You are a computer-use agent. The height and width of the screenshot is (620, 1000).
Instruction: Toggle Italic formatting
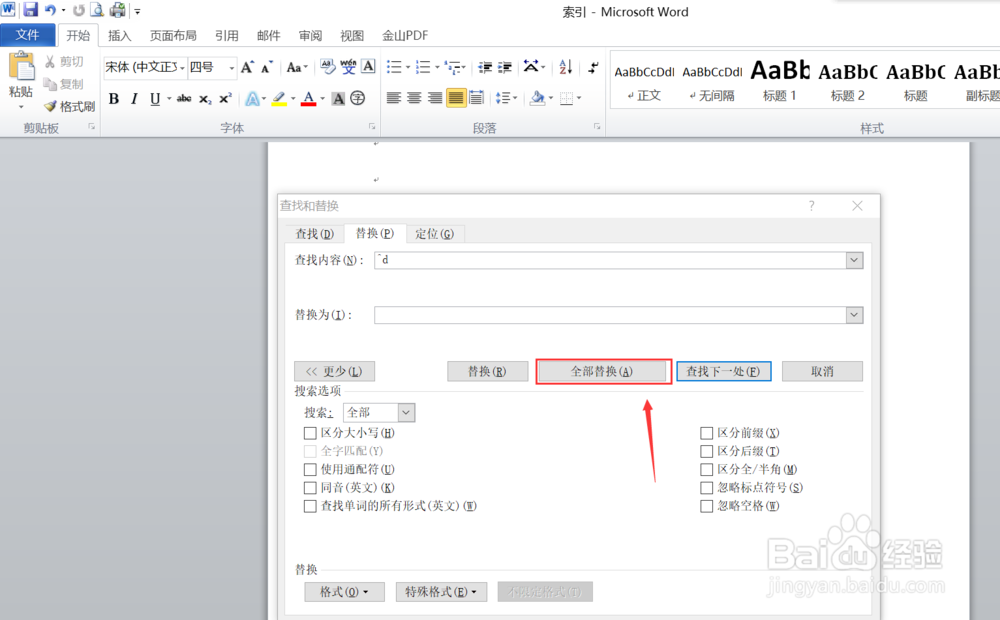point(134,99)
